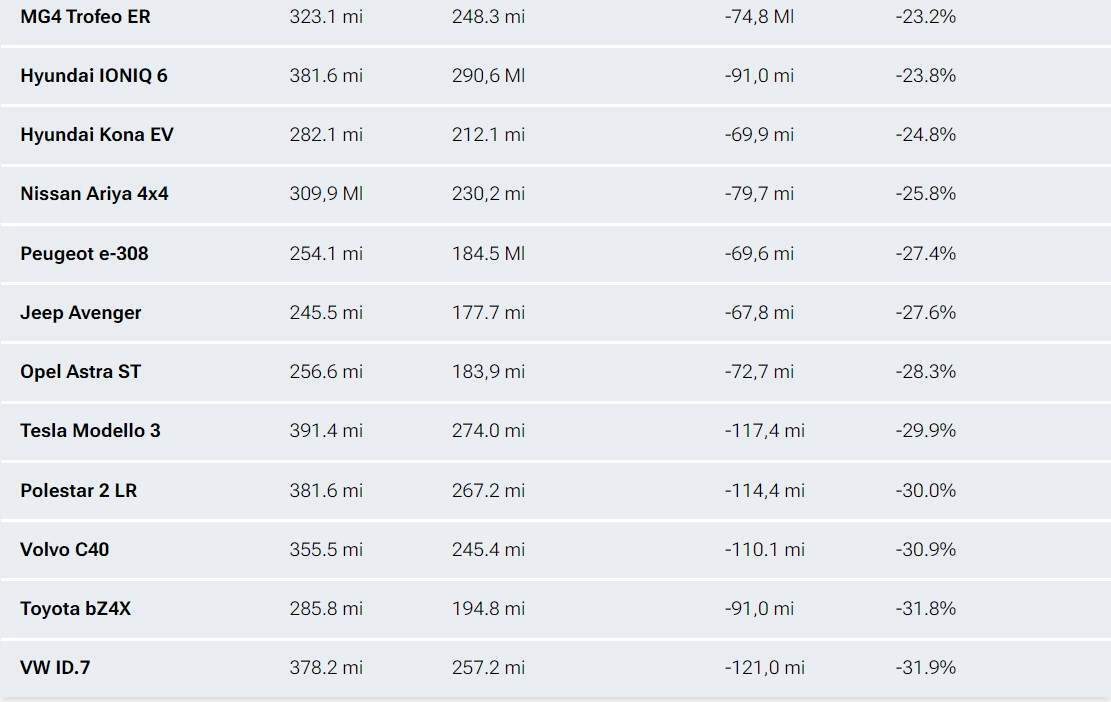Click the Tesla Modello 3 model name
Image resolution: width=1111 pixels, height=702 pixels.
pyautogui.click(x=90, y=430)
